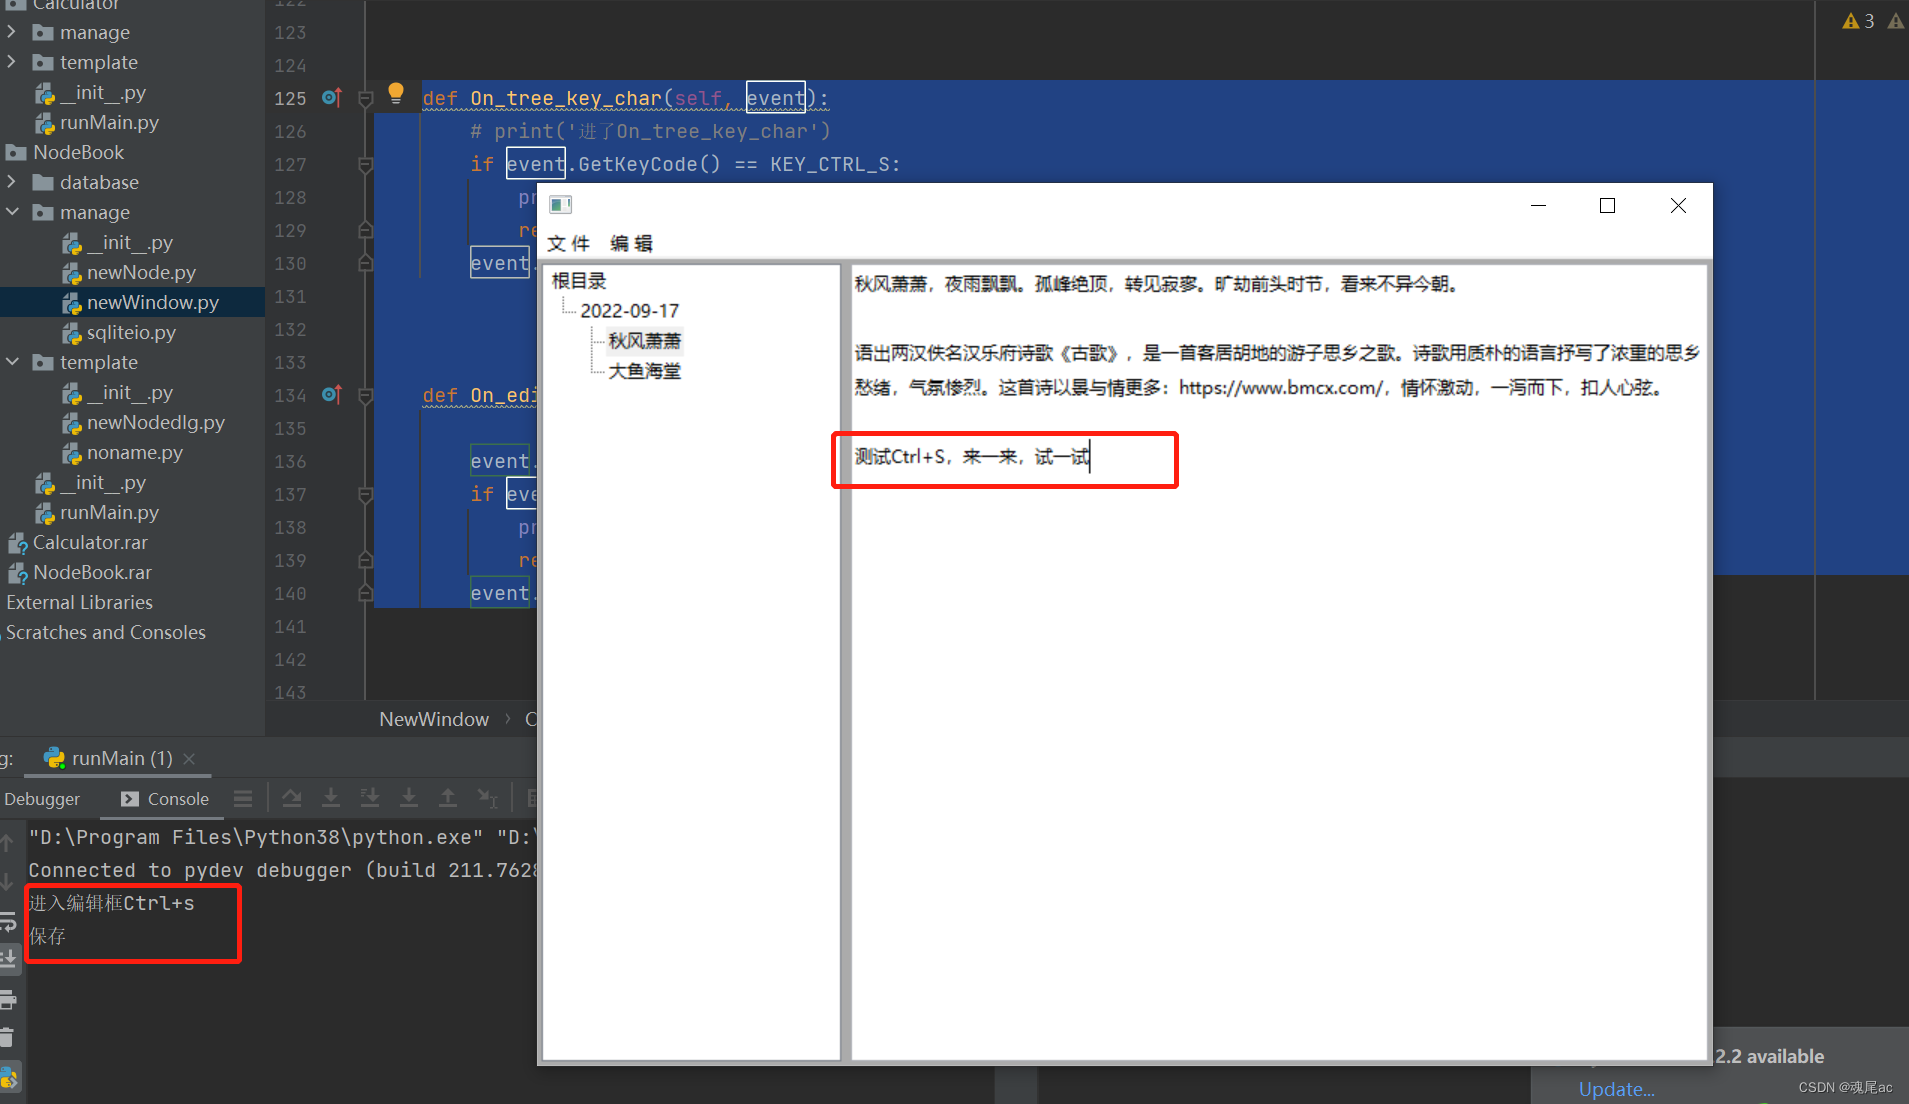Collapse the NodeBook manage folder
The width and height of the screenshot is (1909, 1104).
(12, 212)
